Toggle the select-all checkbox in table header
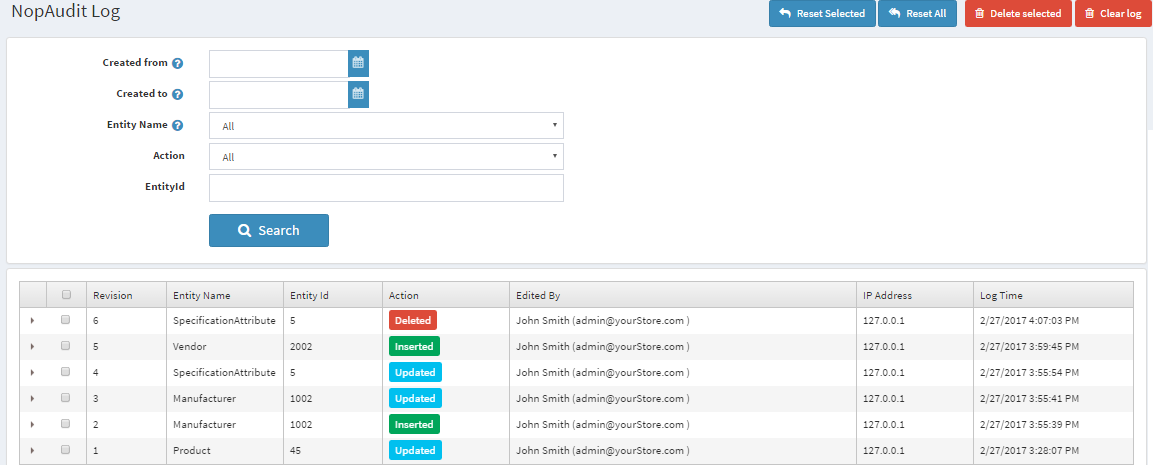Screen dimensions: 1153x465 click(66, 294)
